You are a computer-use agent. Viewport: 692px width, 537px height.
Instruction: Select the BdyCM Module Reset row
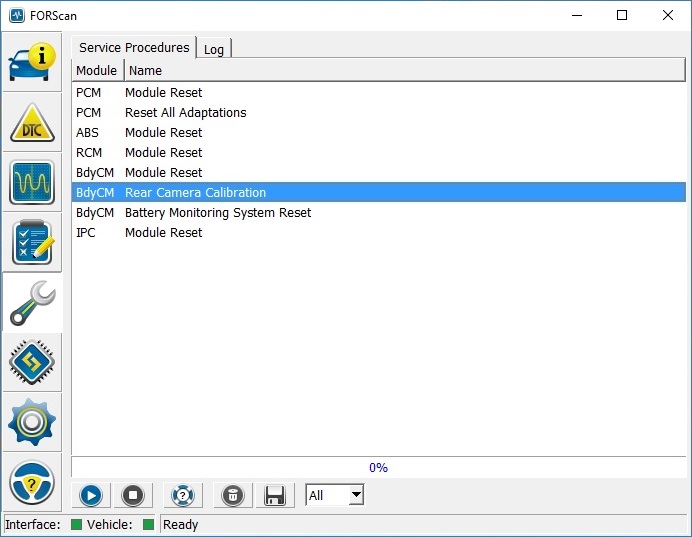pyautogui.click(x=379, y=173)
